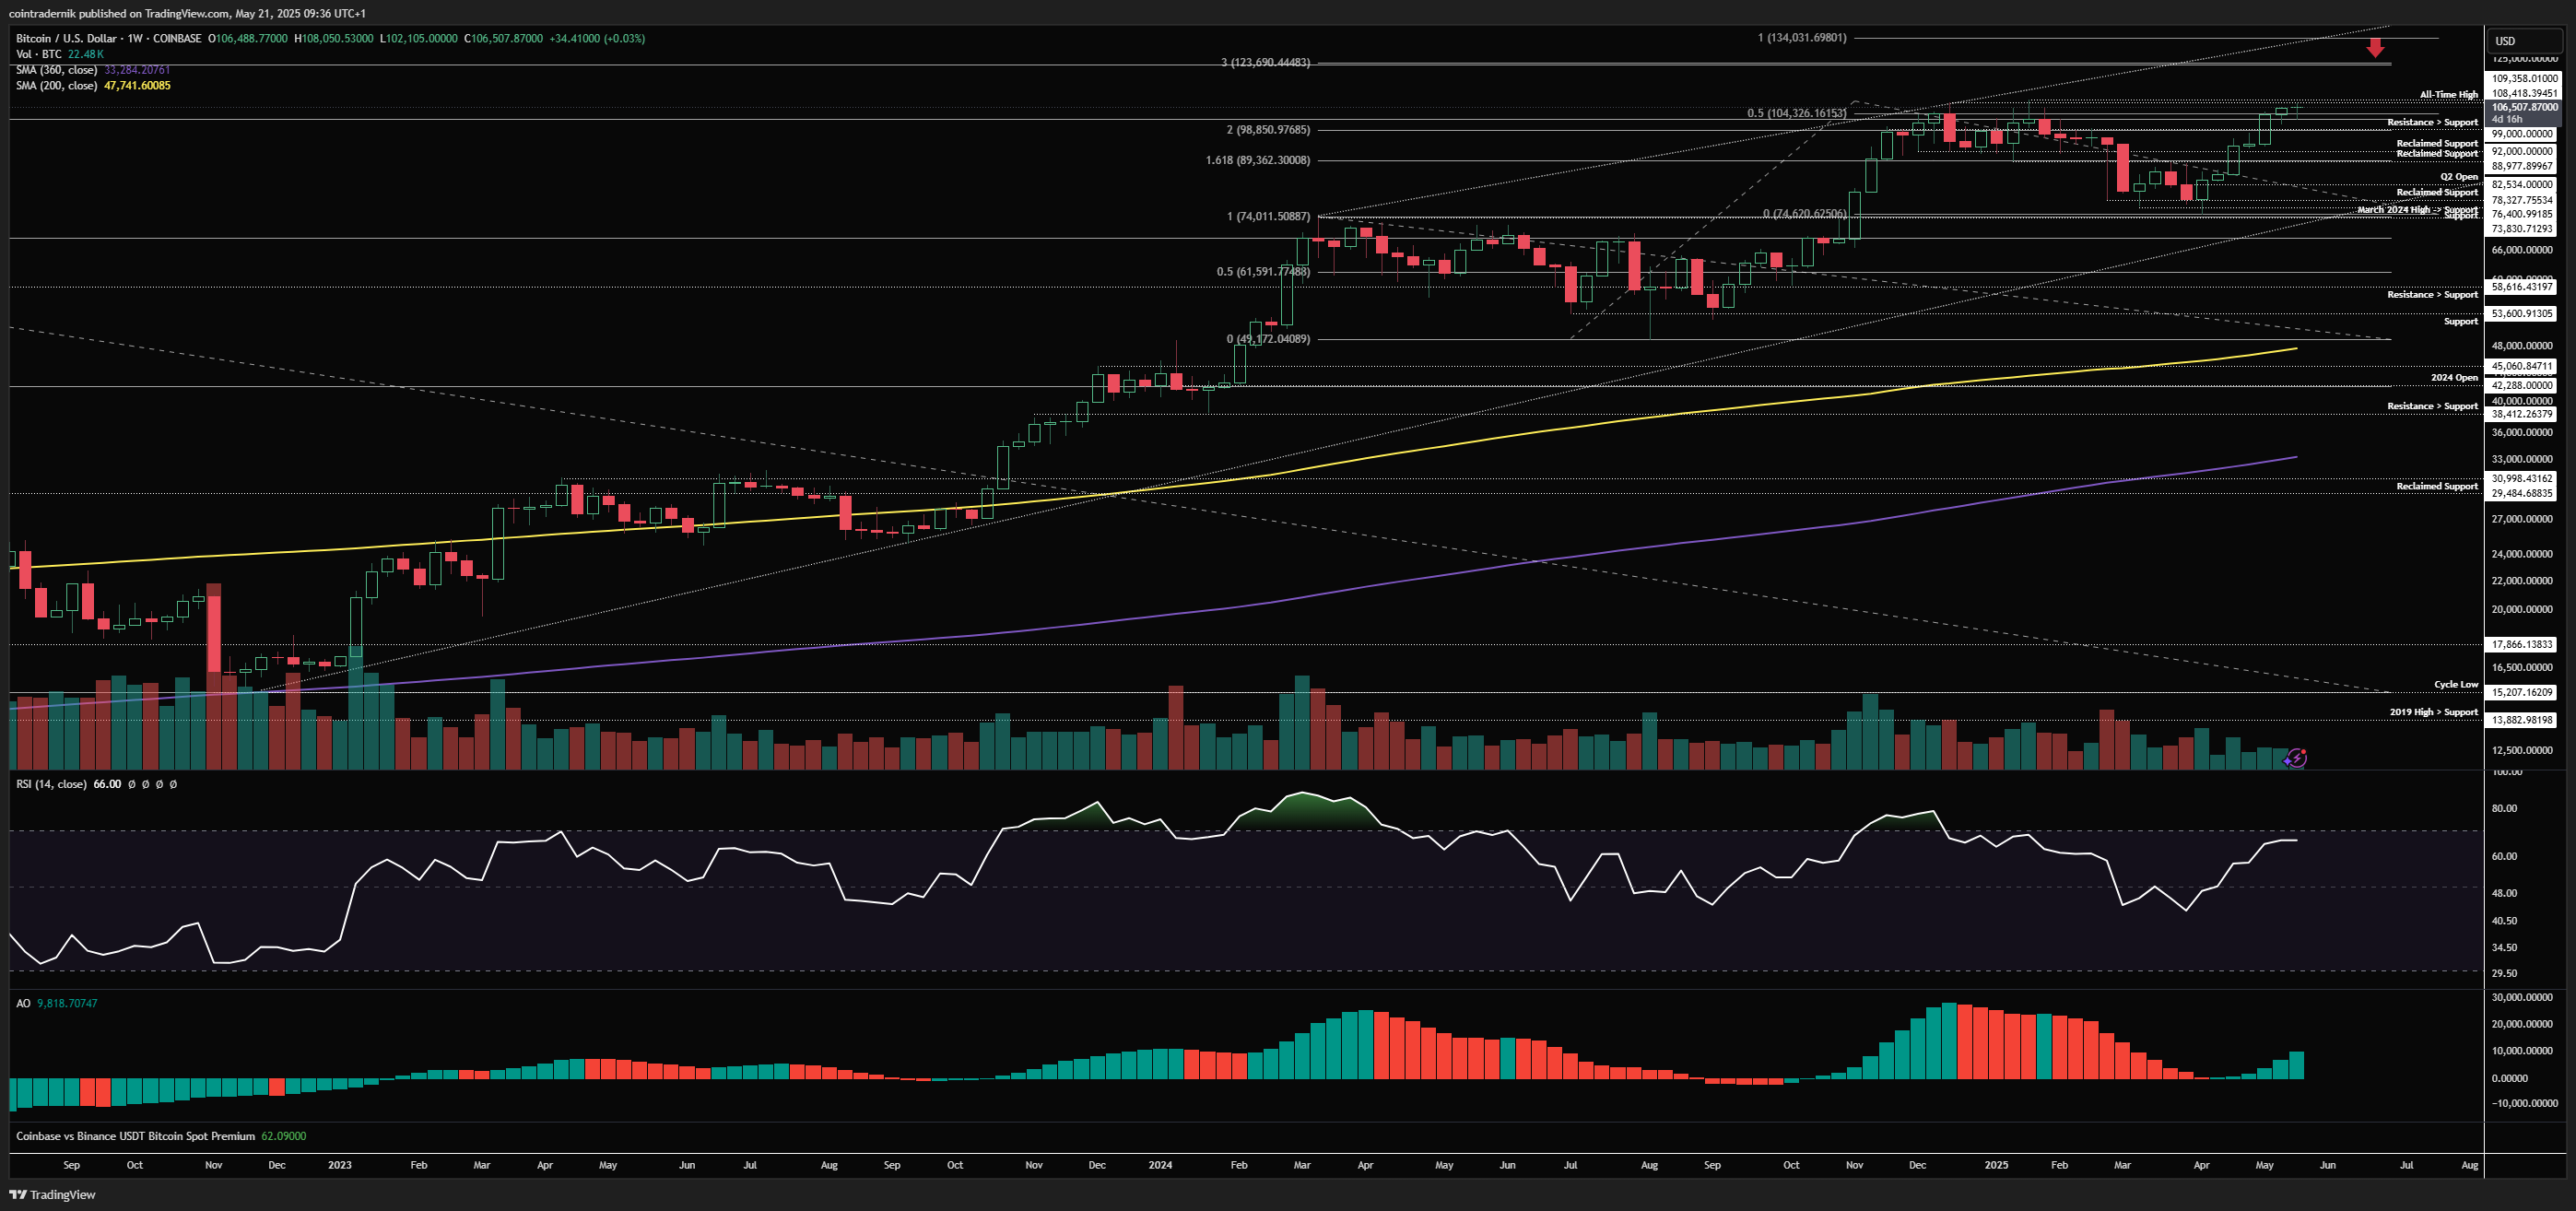Click the 2024 Open level label
Image resolution: width=2576 pixels, height=1211 pixels.
pos(2454,378)
